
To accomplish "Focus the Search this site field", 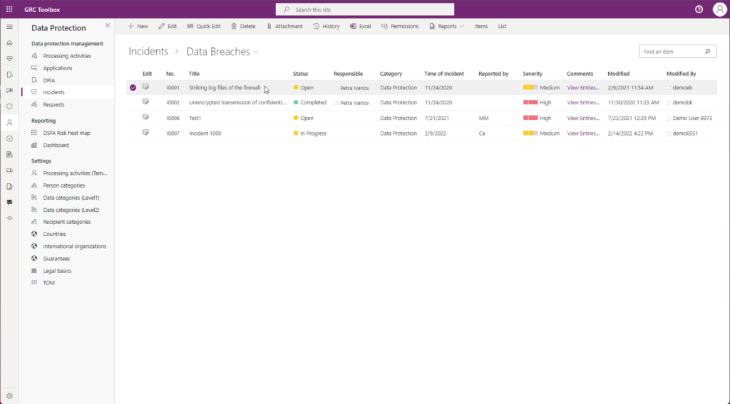I will tap(365, 9).
